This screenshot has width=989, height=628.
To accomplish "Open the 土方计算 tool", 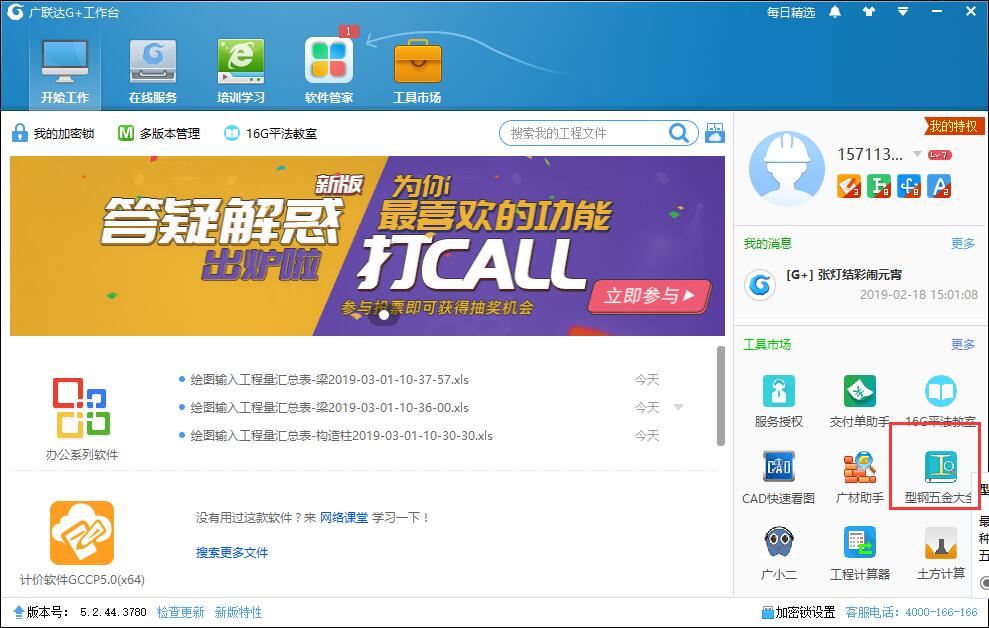I will click(940, 553).
